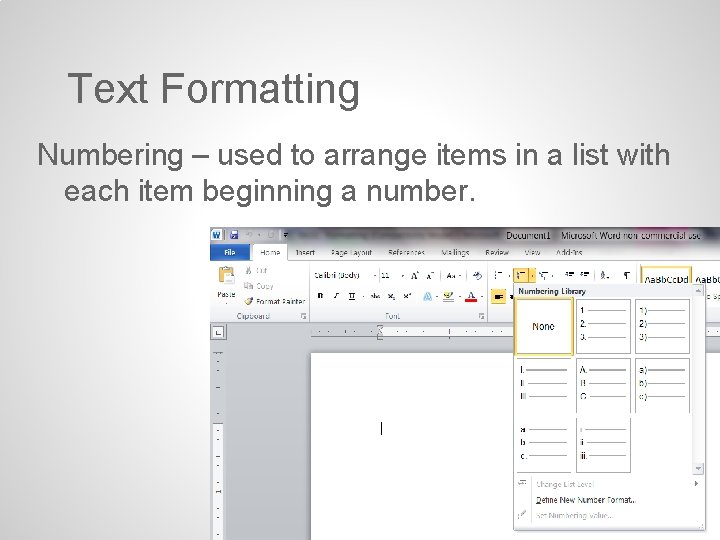
Task: Apply the red font color
Action: (x=471, y=297)
